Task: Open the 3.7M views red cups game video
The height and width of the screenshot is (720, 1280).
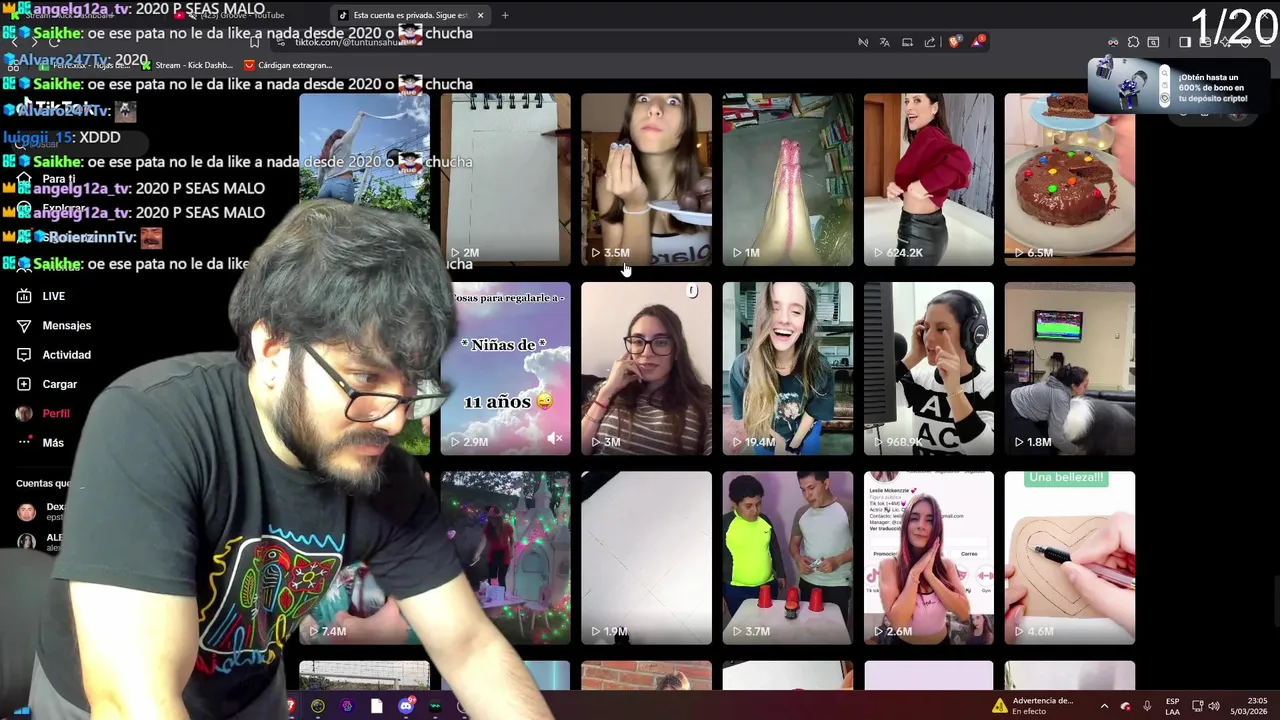Action: click(x=788, y=557)
